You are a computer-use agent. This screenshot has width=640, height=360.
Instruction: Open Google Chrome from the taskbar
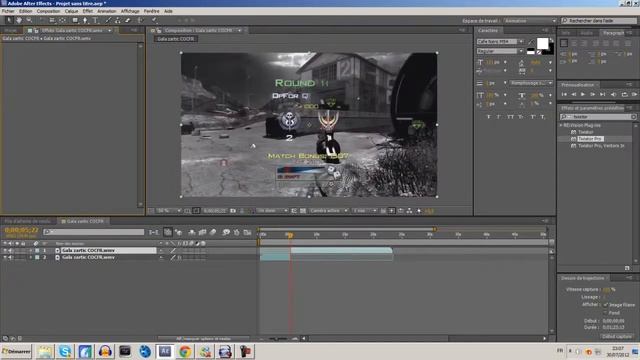coord(184,351)
